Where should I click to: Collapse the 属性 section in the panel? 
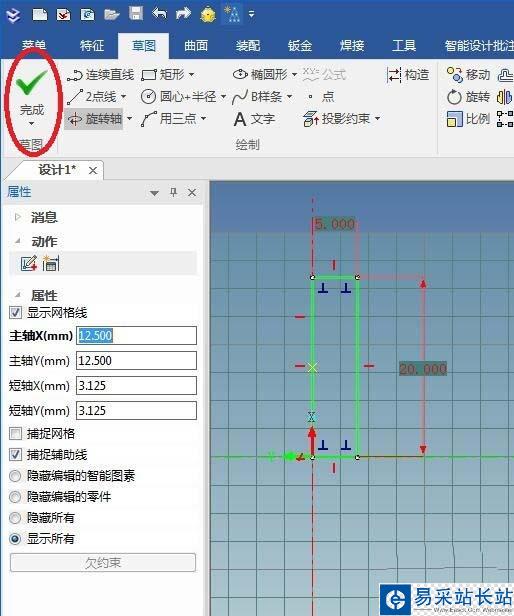point(17,295)
